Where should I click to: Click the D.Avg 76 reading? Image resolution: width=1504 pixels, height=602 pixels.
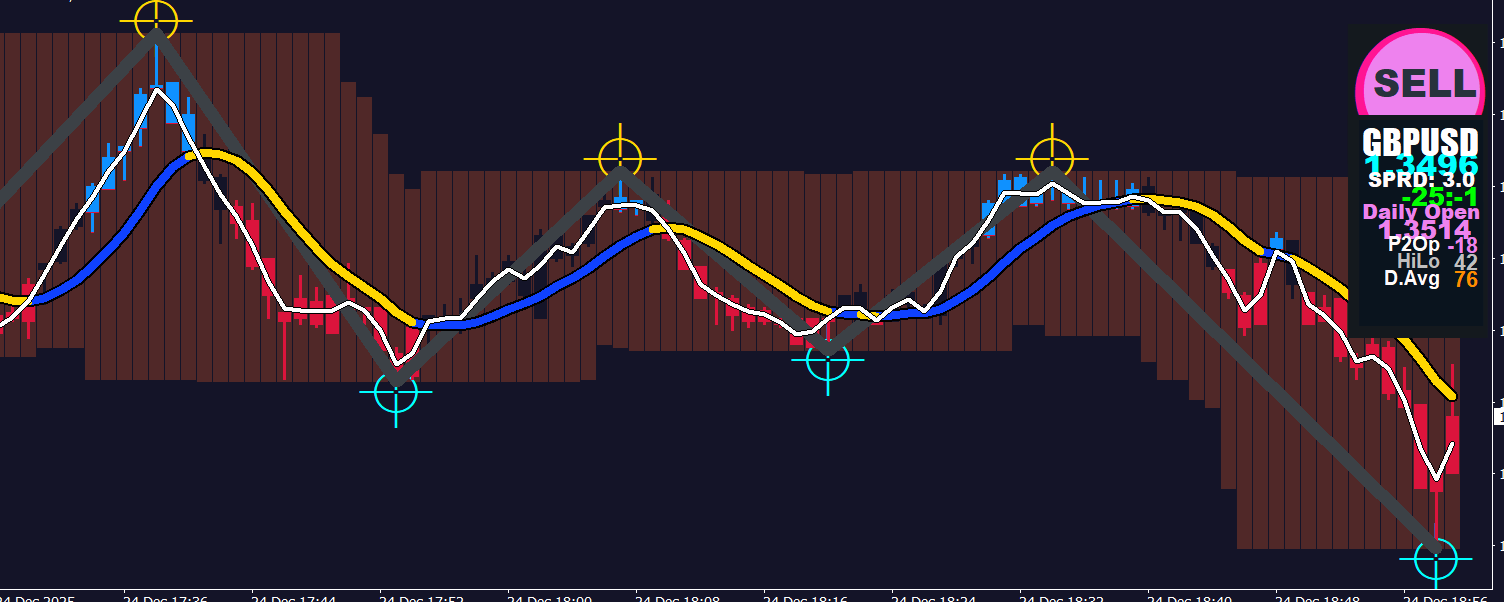1430,278
